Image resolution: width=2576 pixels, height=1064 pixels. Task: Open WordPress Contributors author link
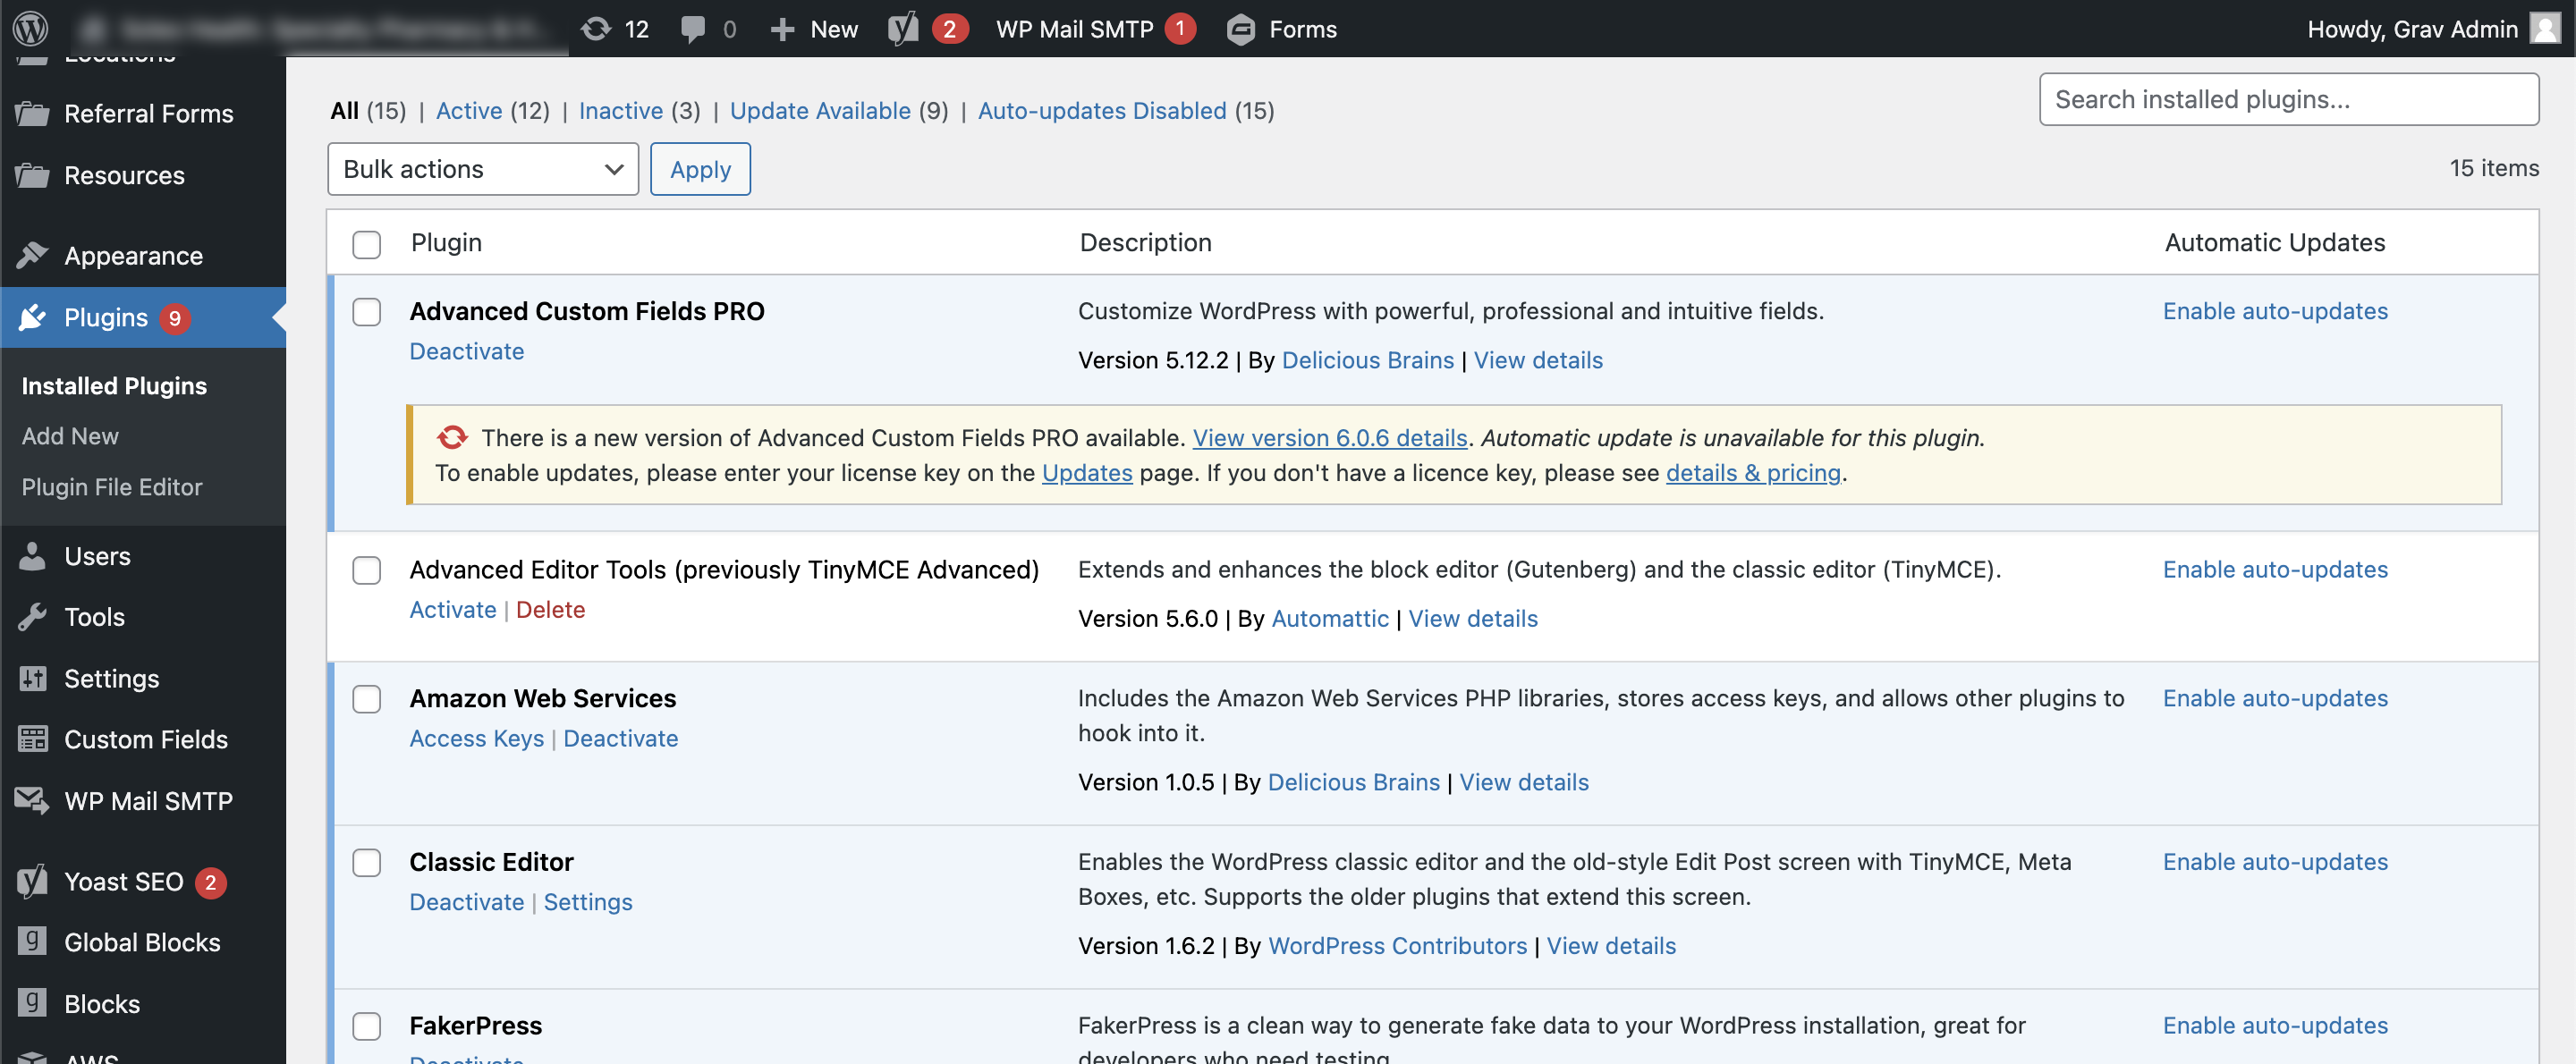(1397, 945)
